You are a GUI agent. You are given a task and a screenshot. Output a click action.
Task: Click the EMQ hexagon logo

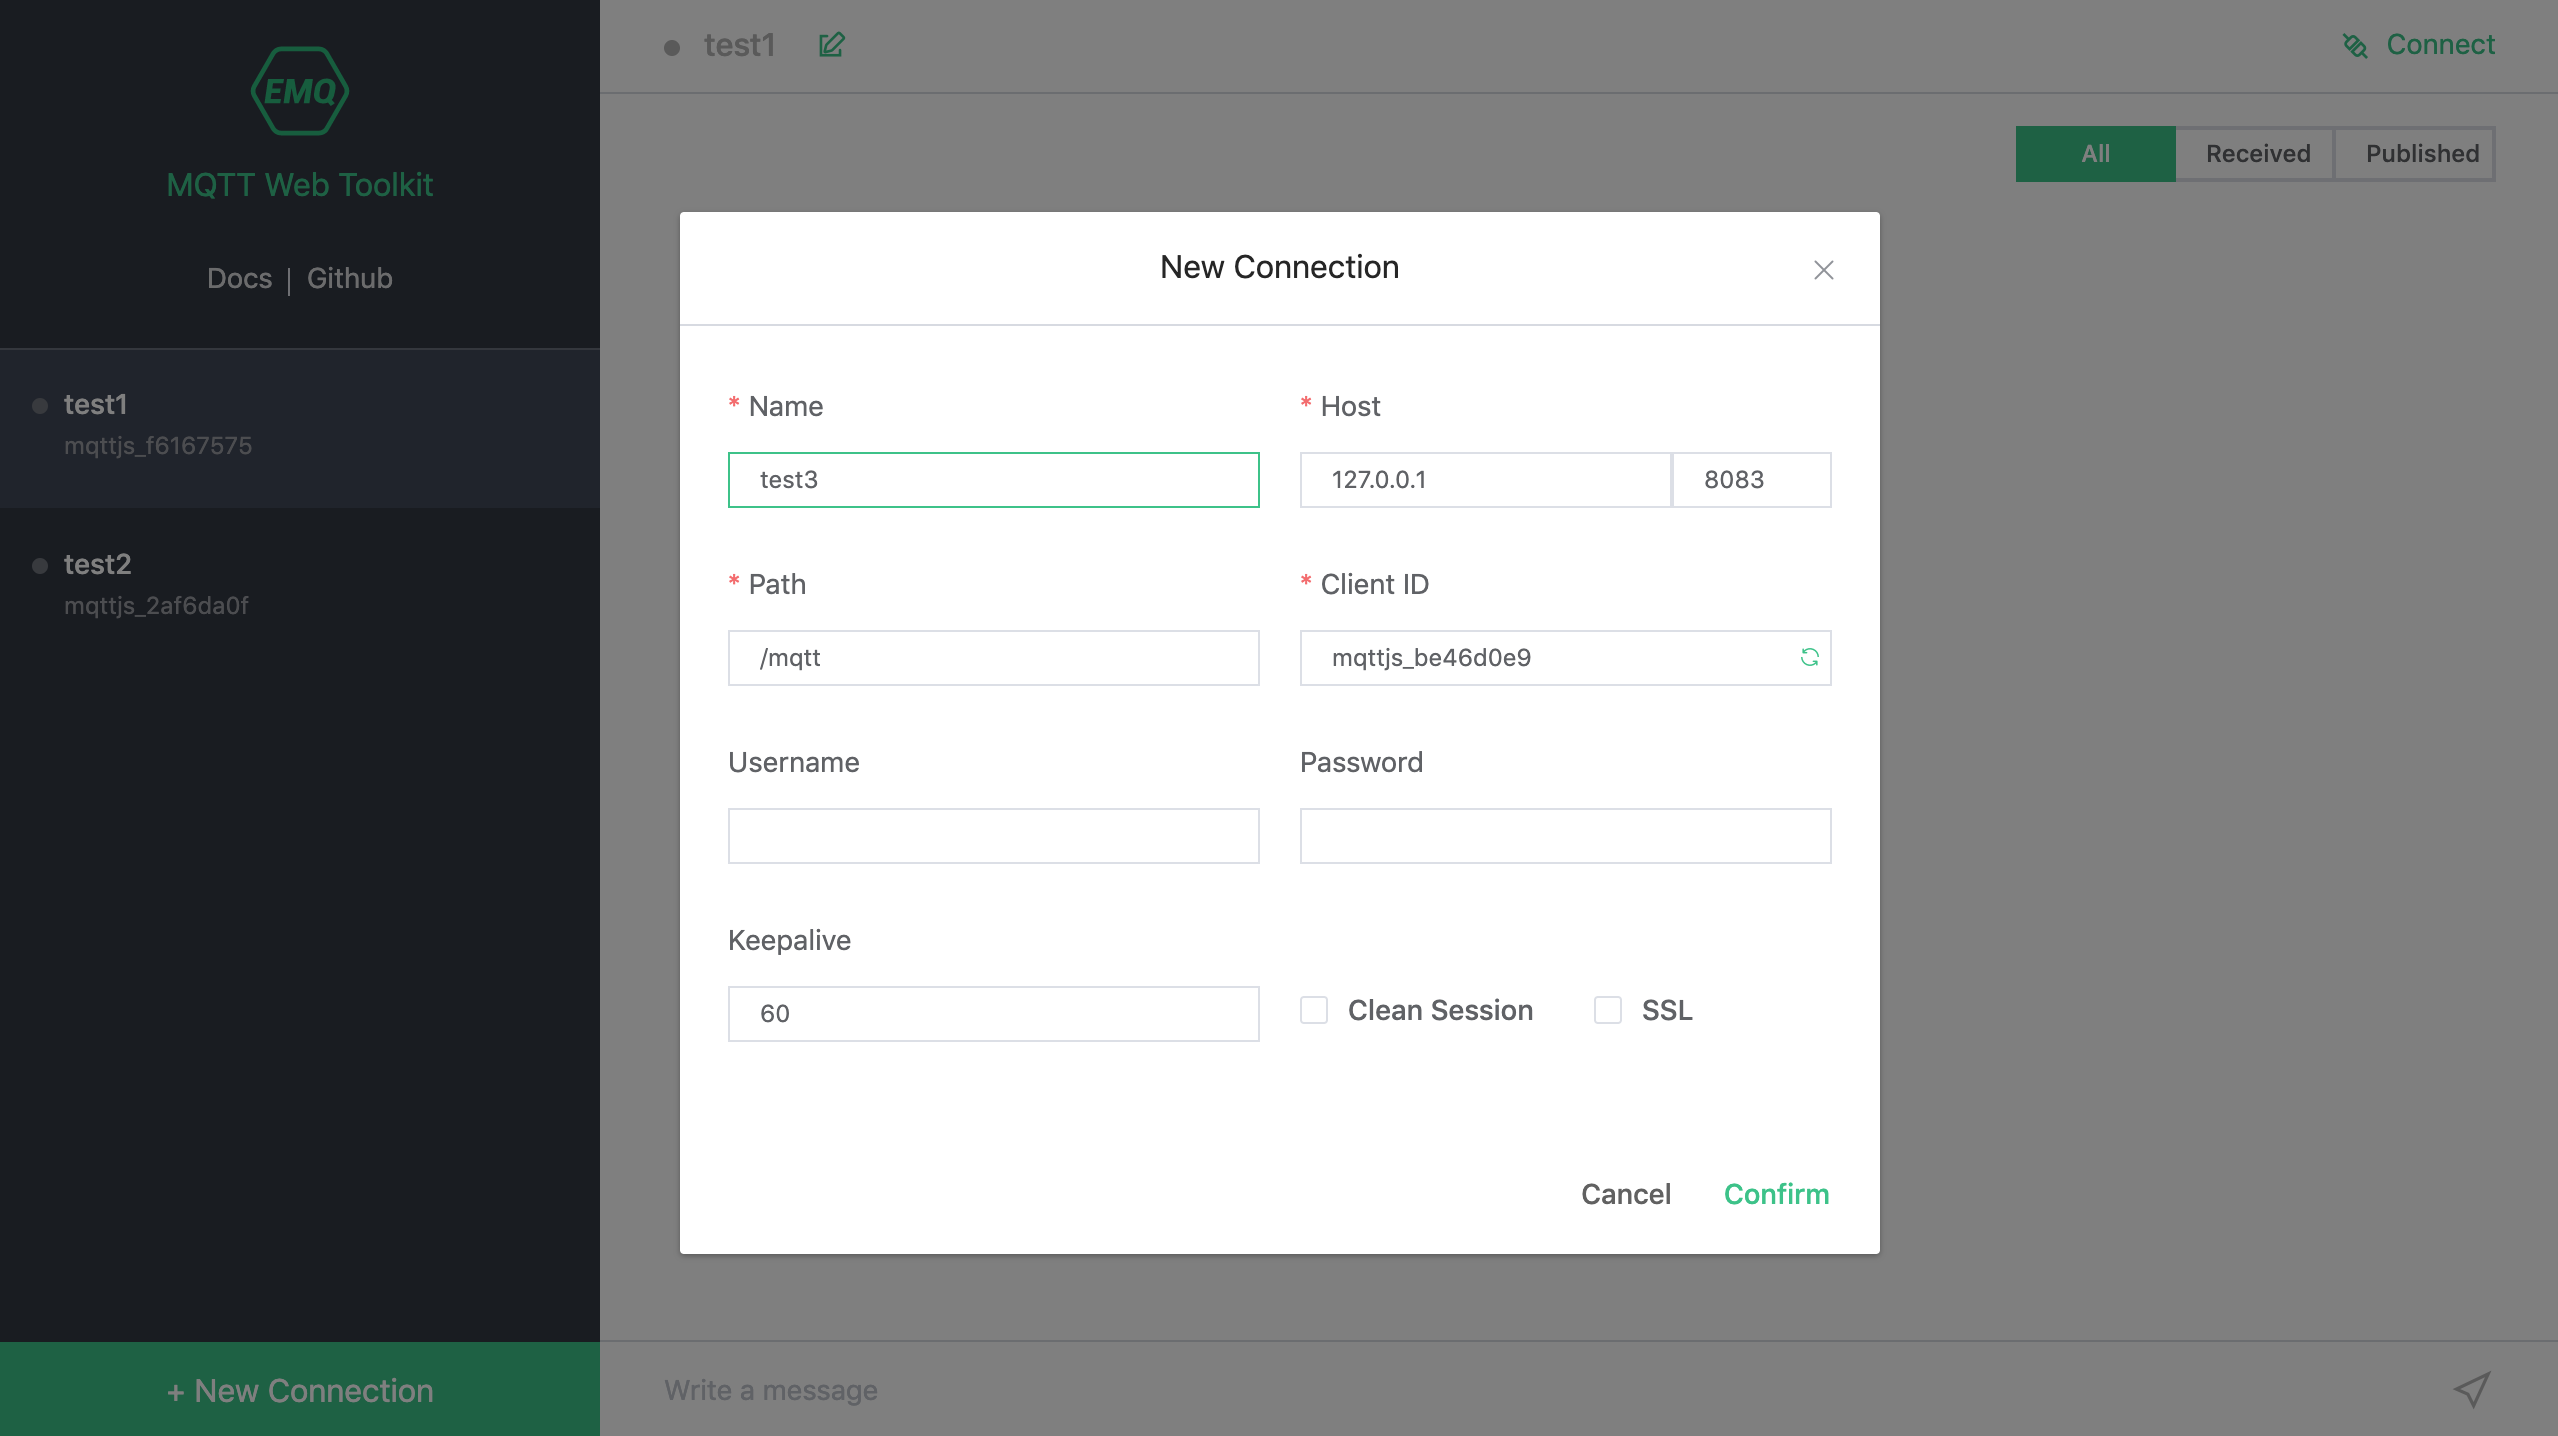pos(300,91)
